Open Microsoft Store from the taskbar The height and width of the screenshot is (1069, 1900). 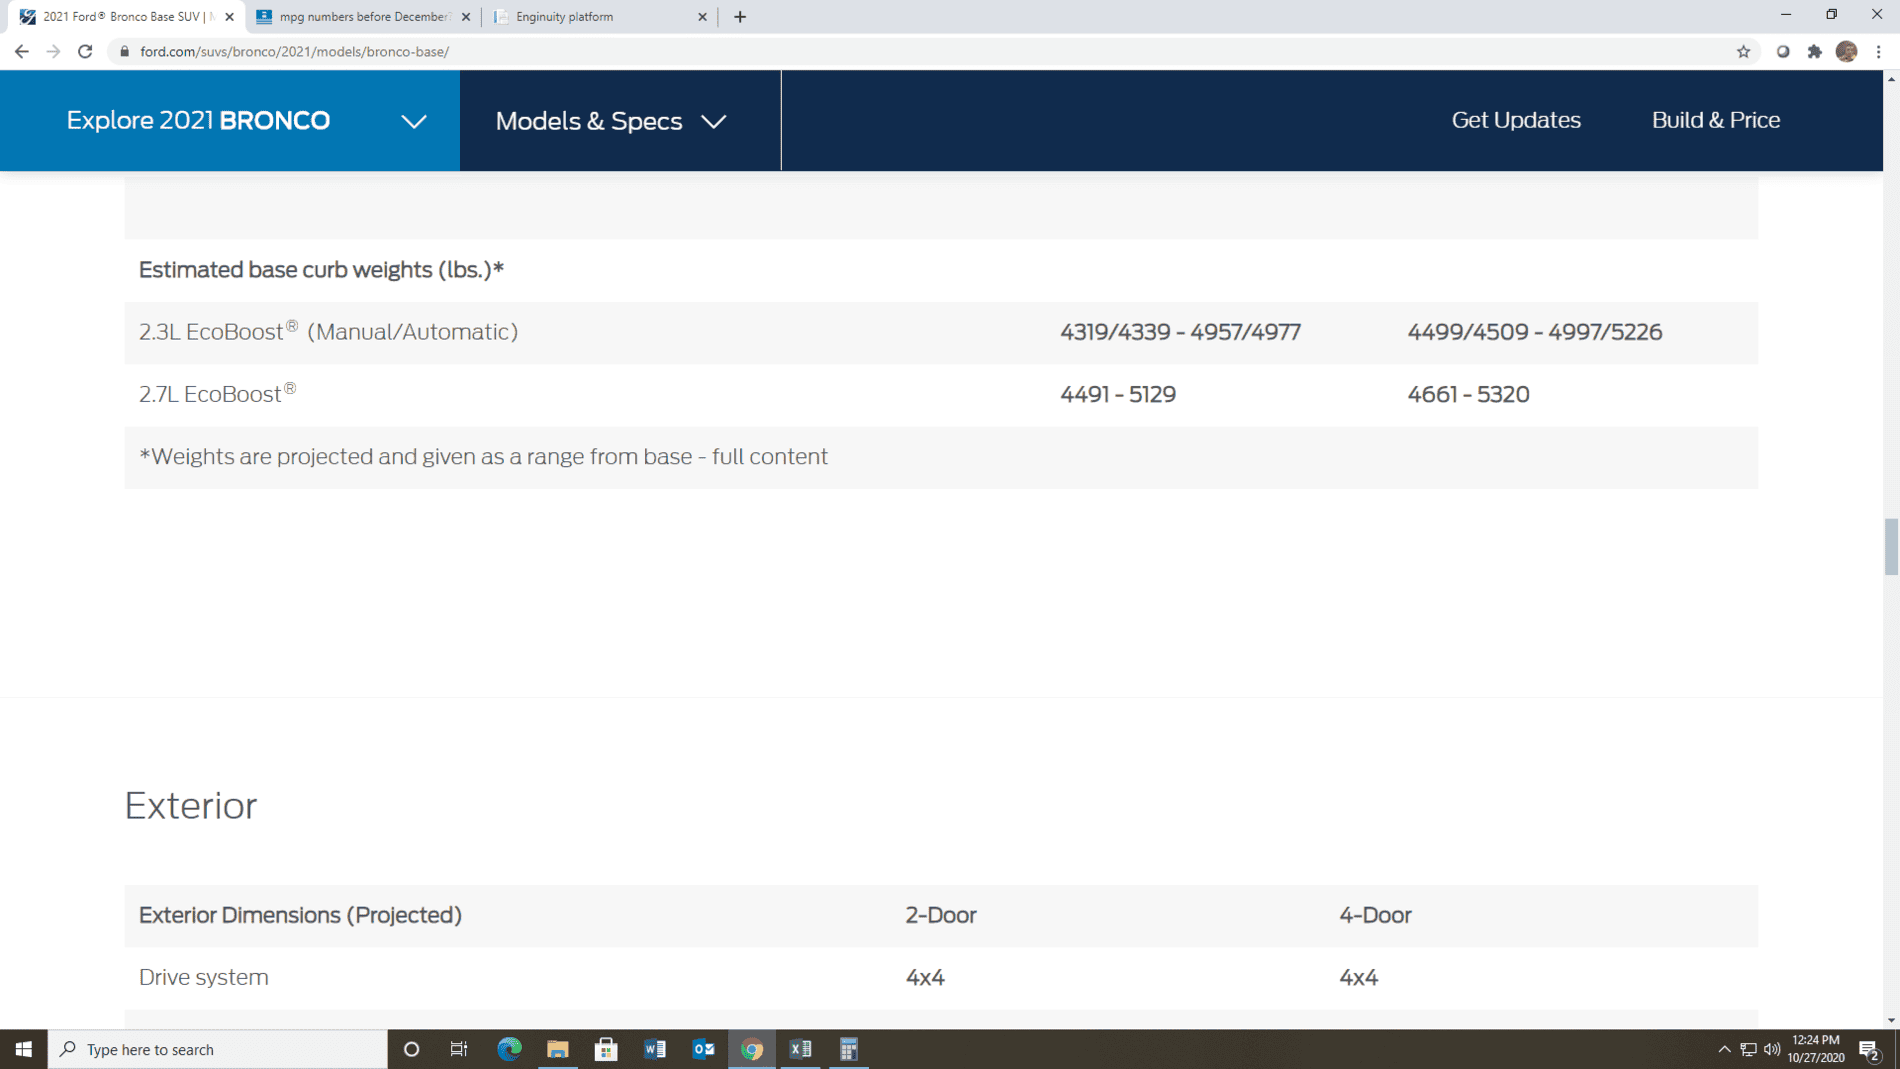[x=606, y=1049]
